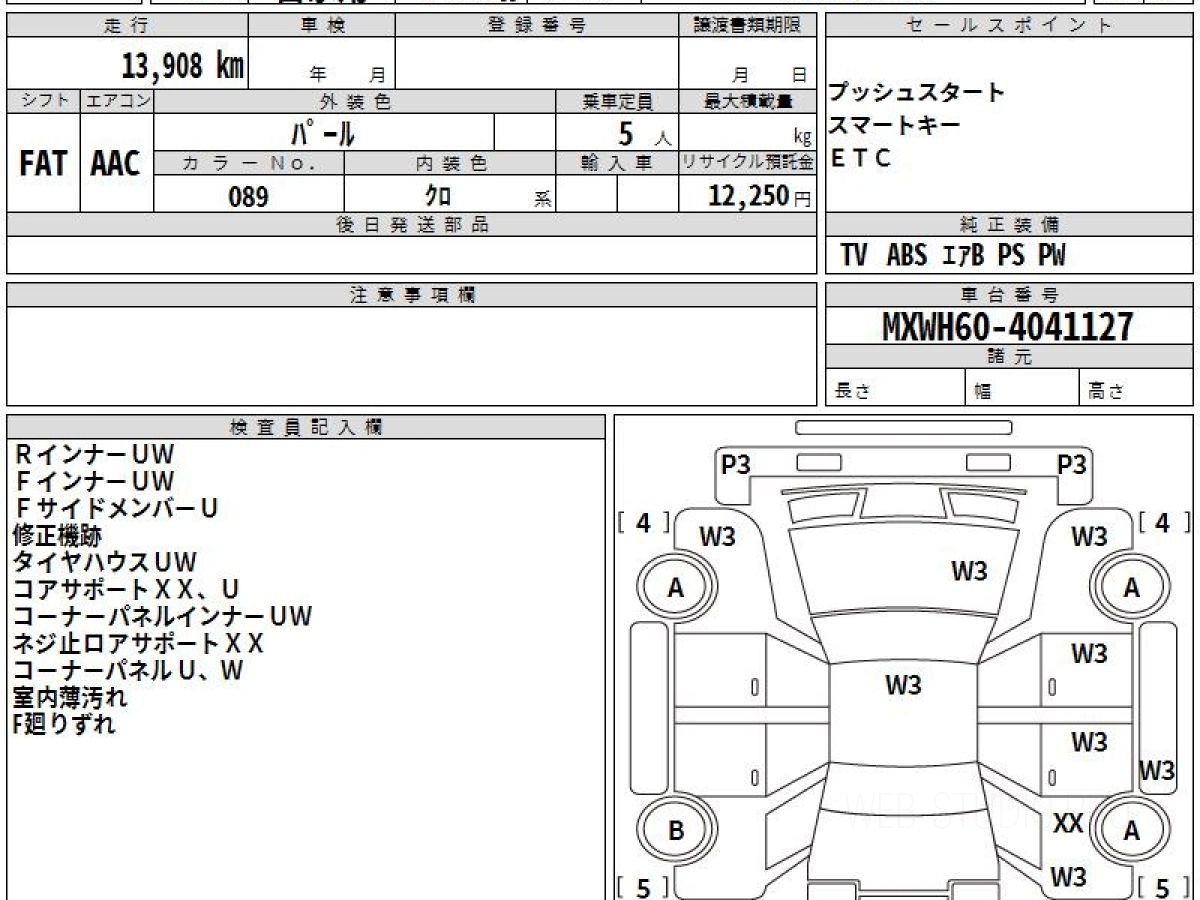Click the ABS equipment entry
1200x900 pixels.
click(907, 256)
